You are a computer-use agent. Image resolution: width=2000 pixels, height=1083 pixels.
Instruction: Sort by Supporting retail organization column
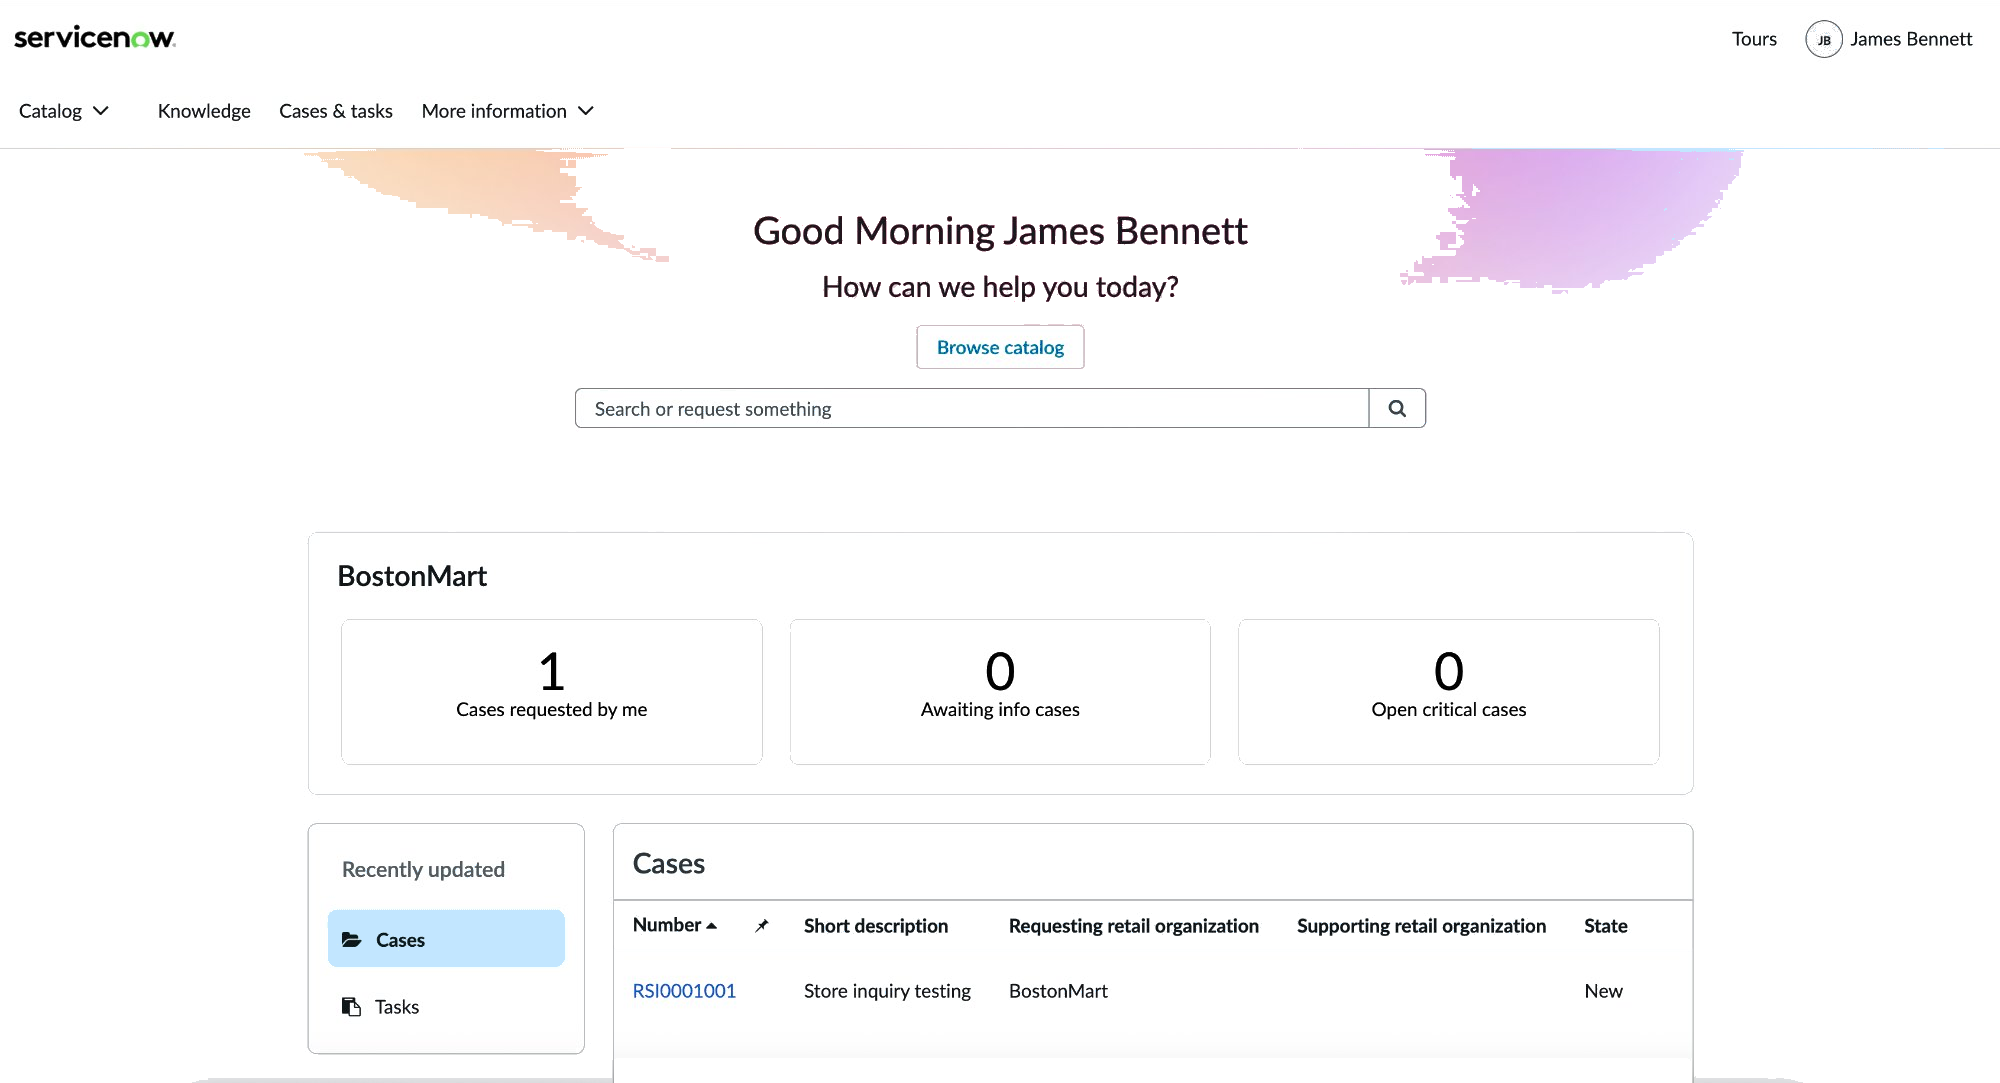(1421, 926)
